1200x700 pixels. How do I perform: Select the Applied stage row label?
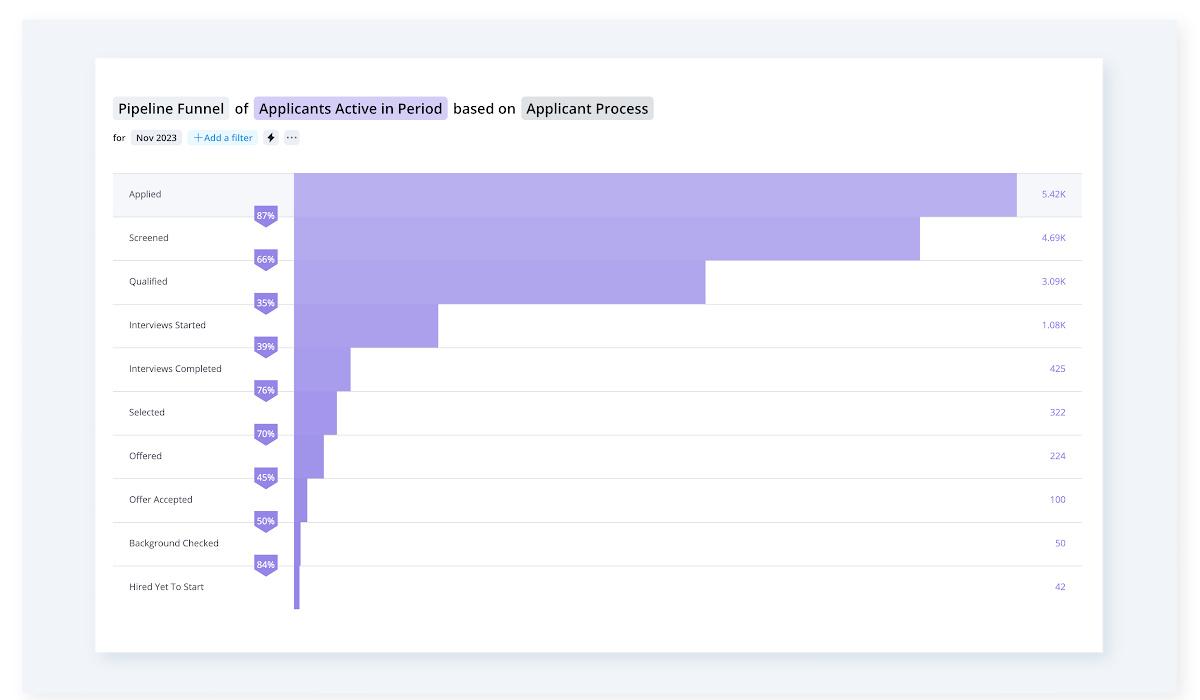click(145, 195)
